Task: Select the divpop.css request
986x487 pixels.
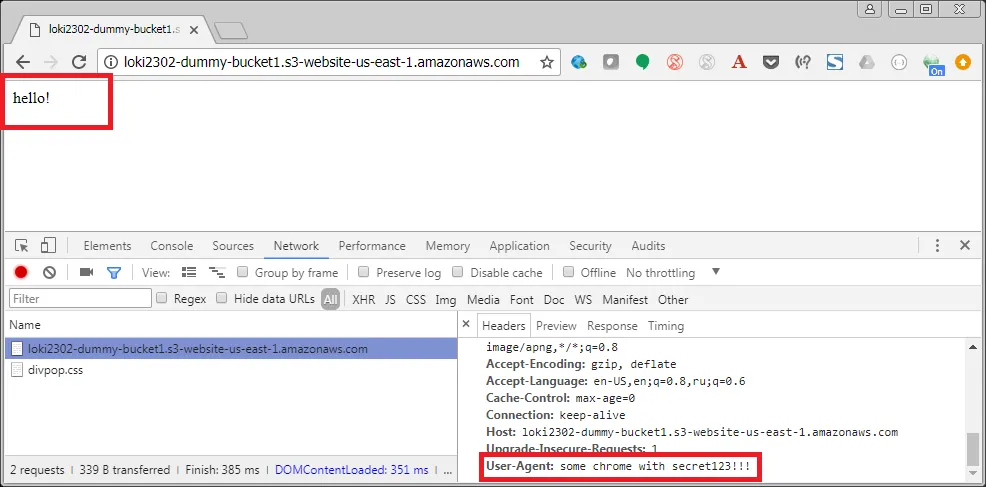Action: 55,369
